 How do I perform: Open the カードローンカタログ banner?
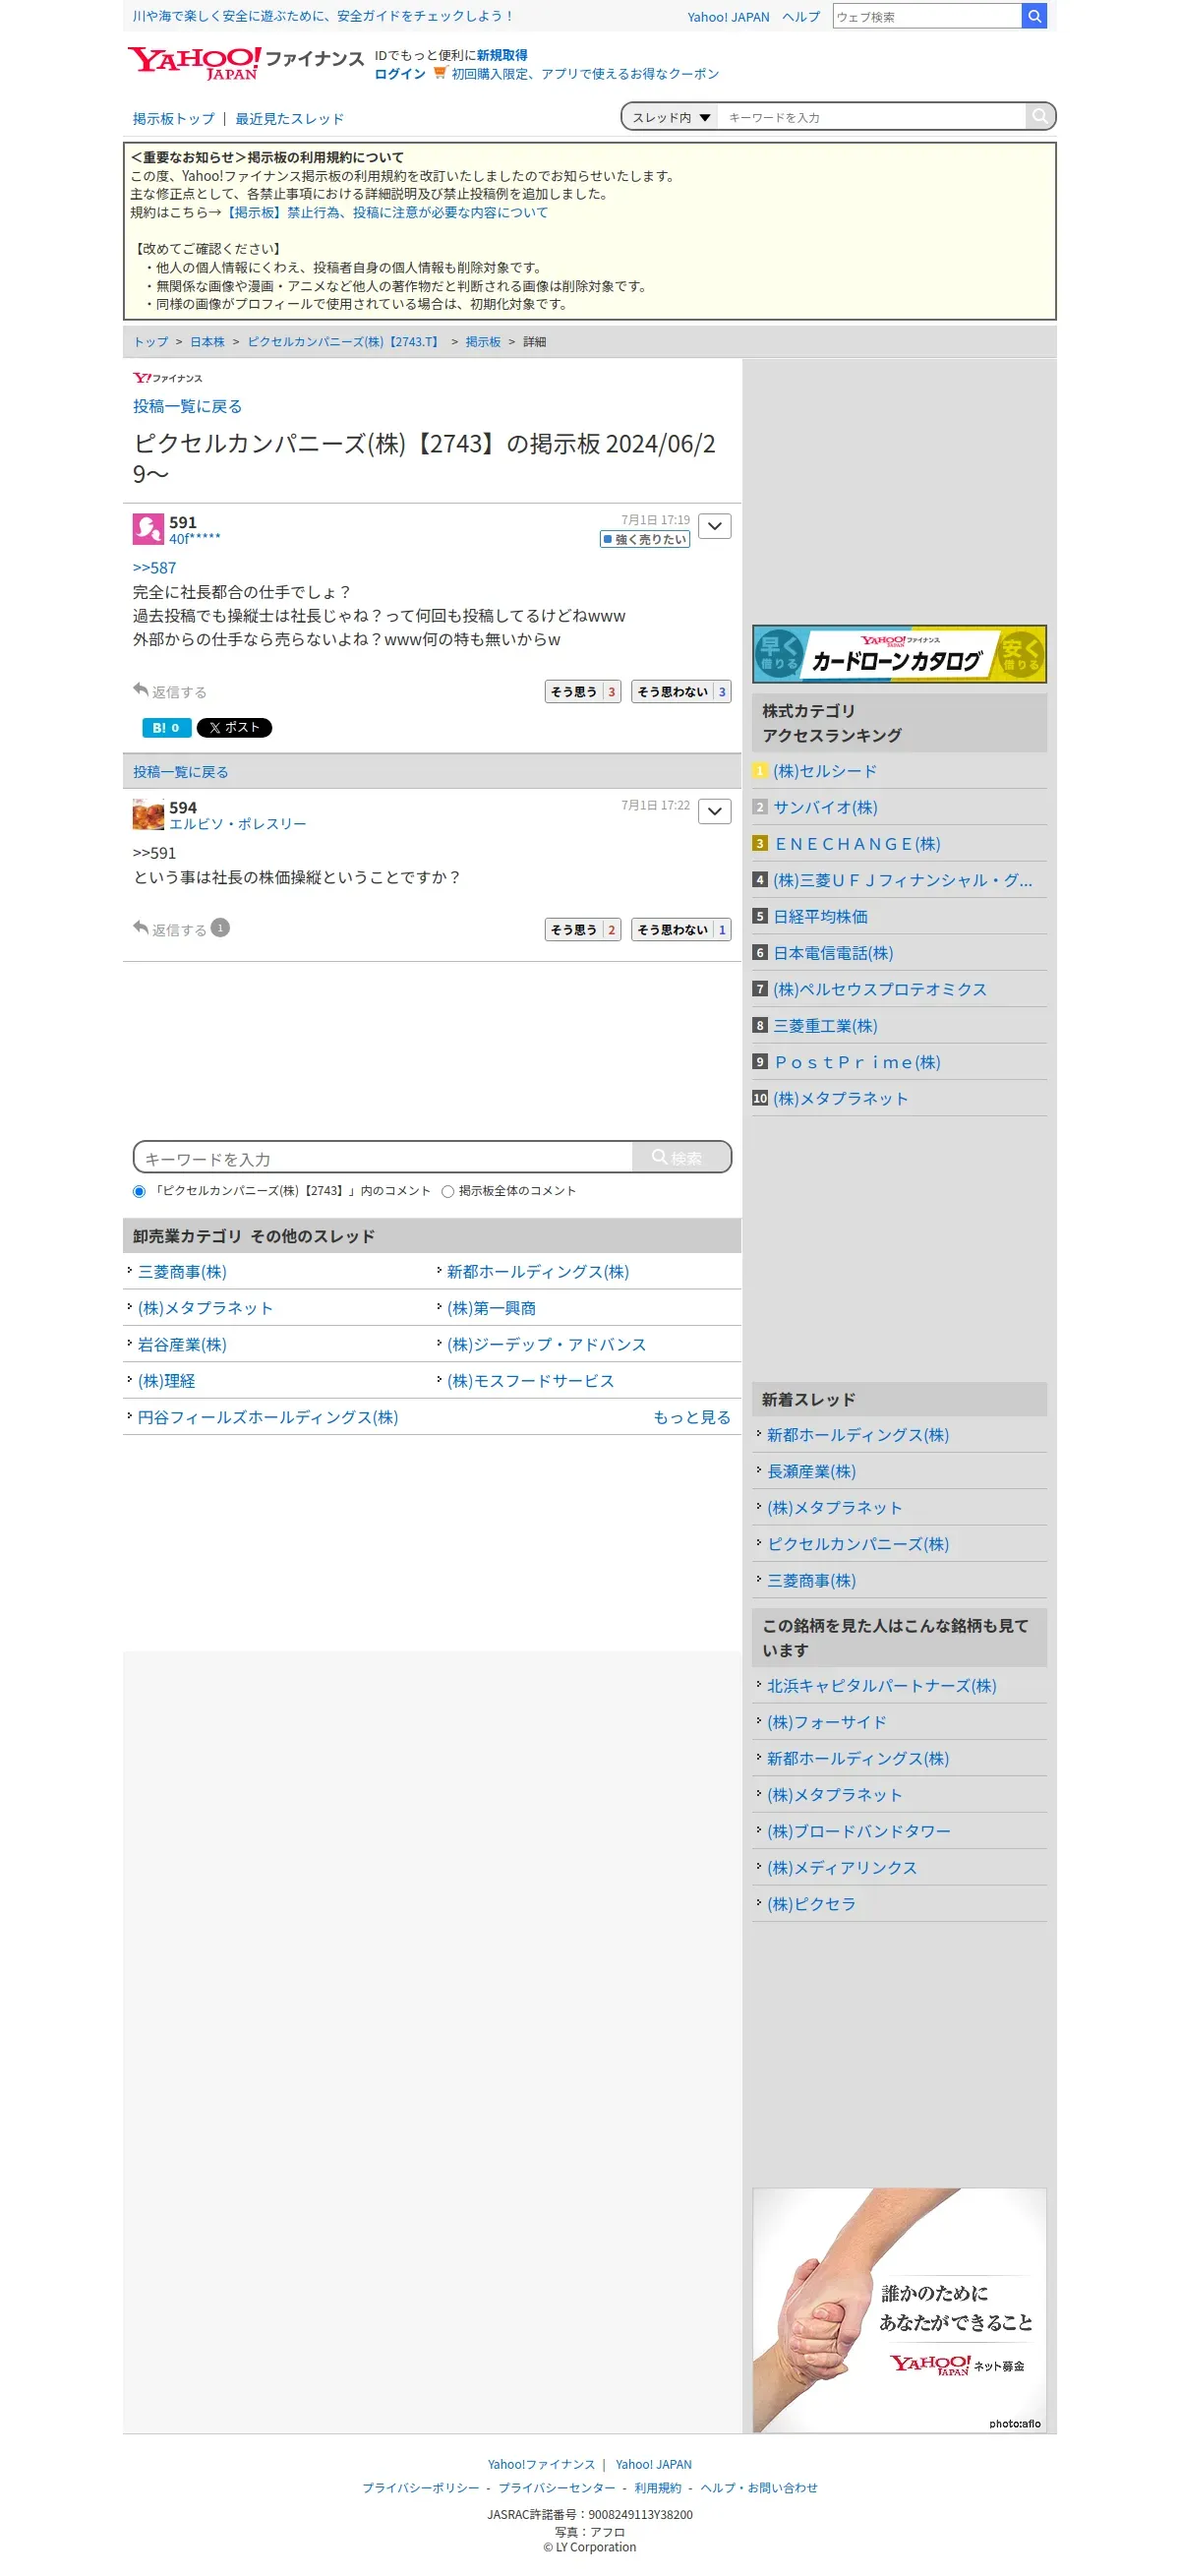tap(899, 654)
